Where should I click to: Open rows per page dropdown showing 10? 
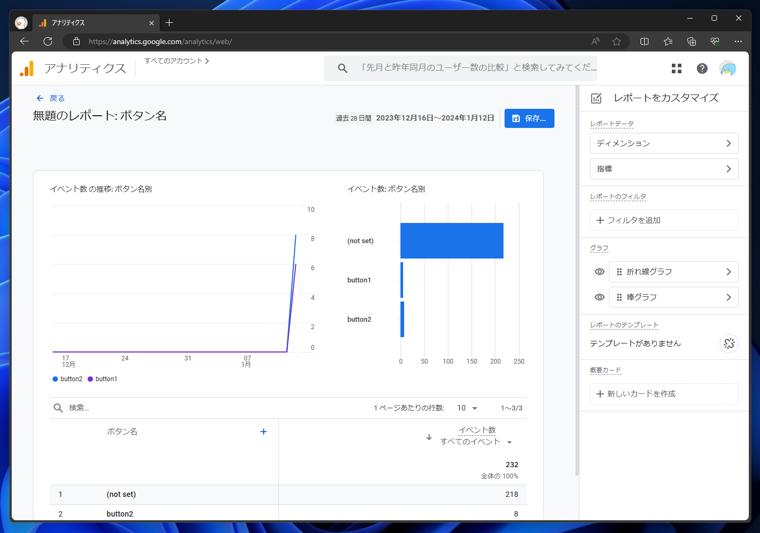(x=467, y=408)
